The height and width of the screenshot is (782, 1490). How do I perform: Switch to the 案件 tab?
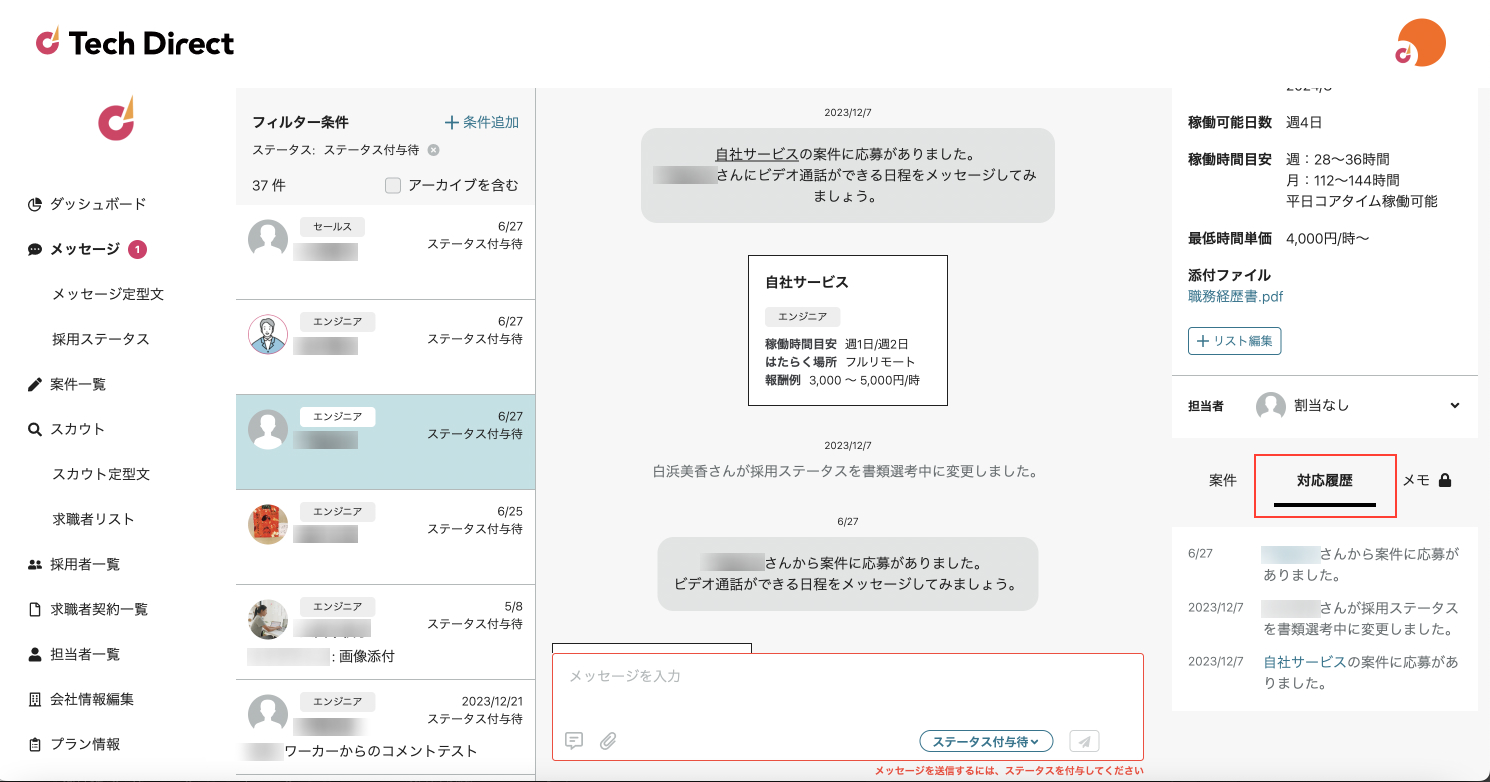1222,480
